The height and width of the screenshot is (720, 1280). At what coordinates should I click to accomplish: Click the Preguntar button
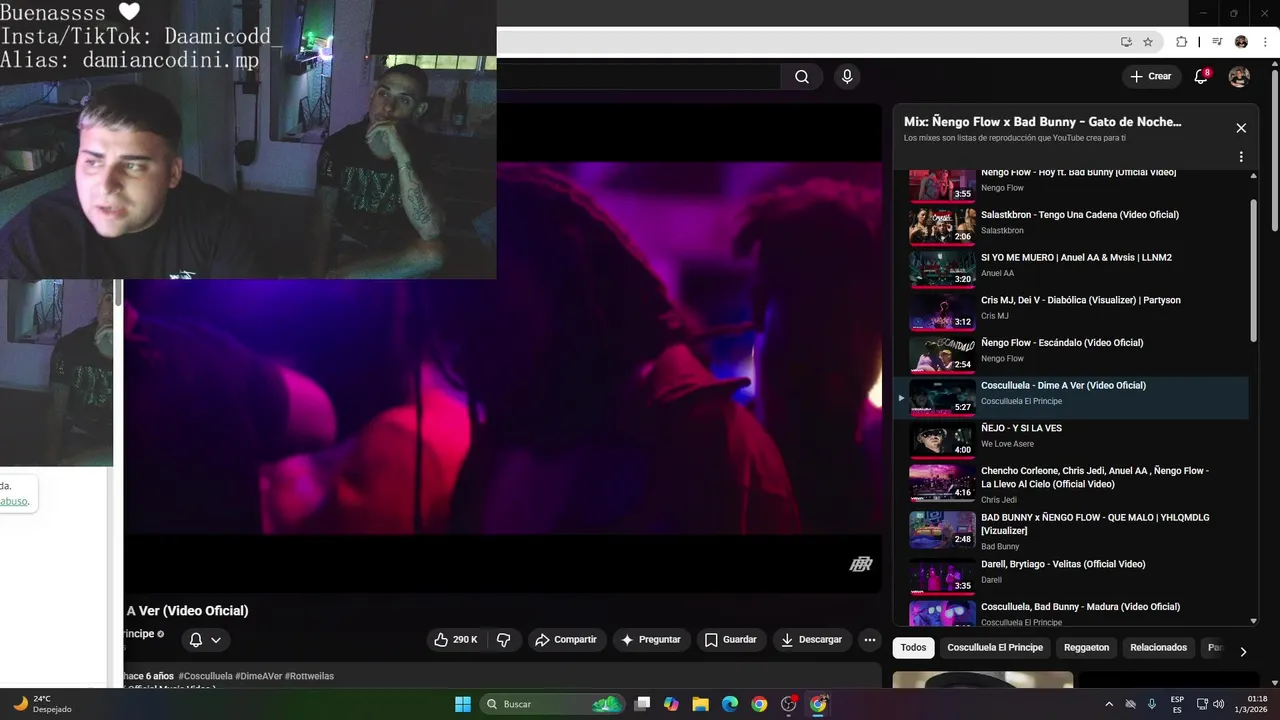650,640
